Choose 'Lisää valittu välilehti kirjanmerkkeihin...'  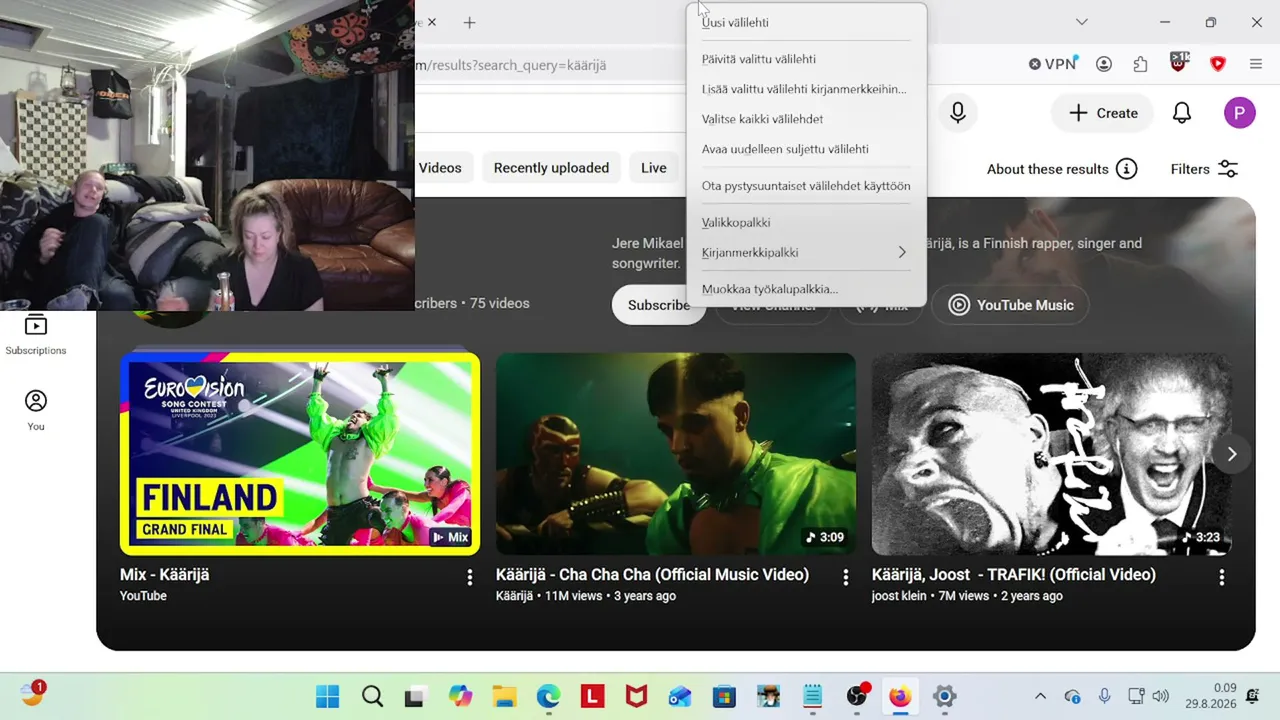(x=806, y=89)
